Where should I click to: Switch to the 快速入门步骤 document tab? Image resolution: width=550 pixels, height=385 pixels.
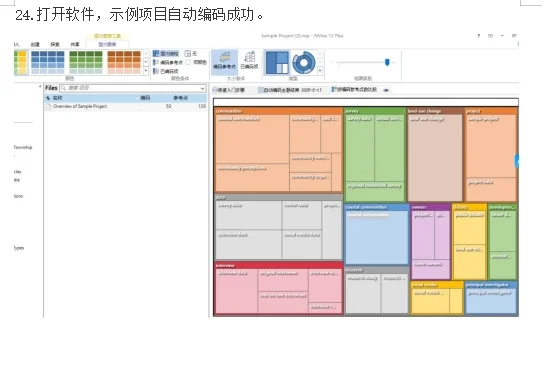[229, 90]
